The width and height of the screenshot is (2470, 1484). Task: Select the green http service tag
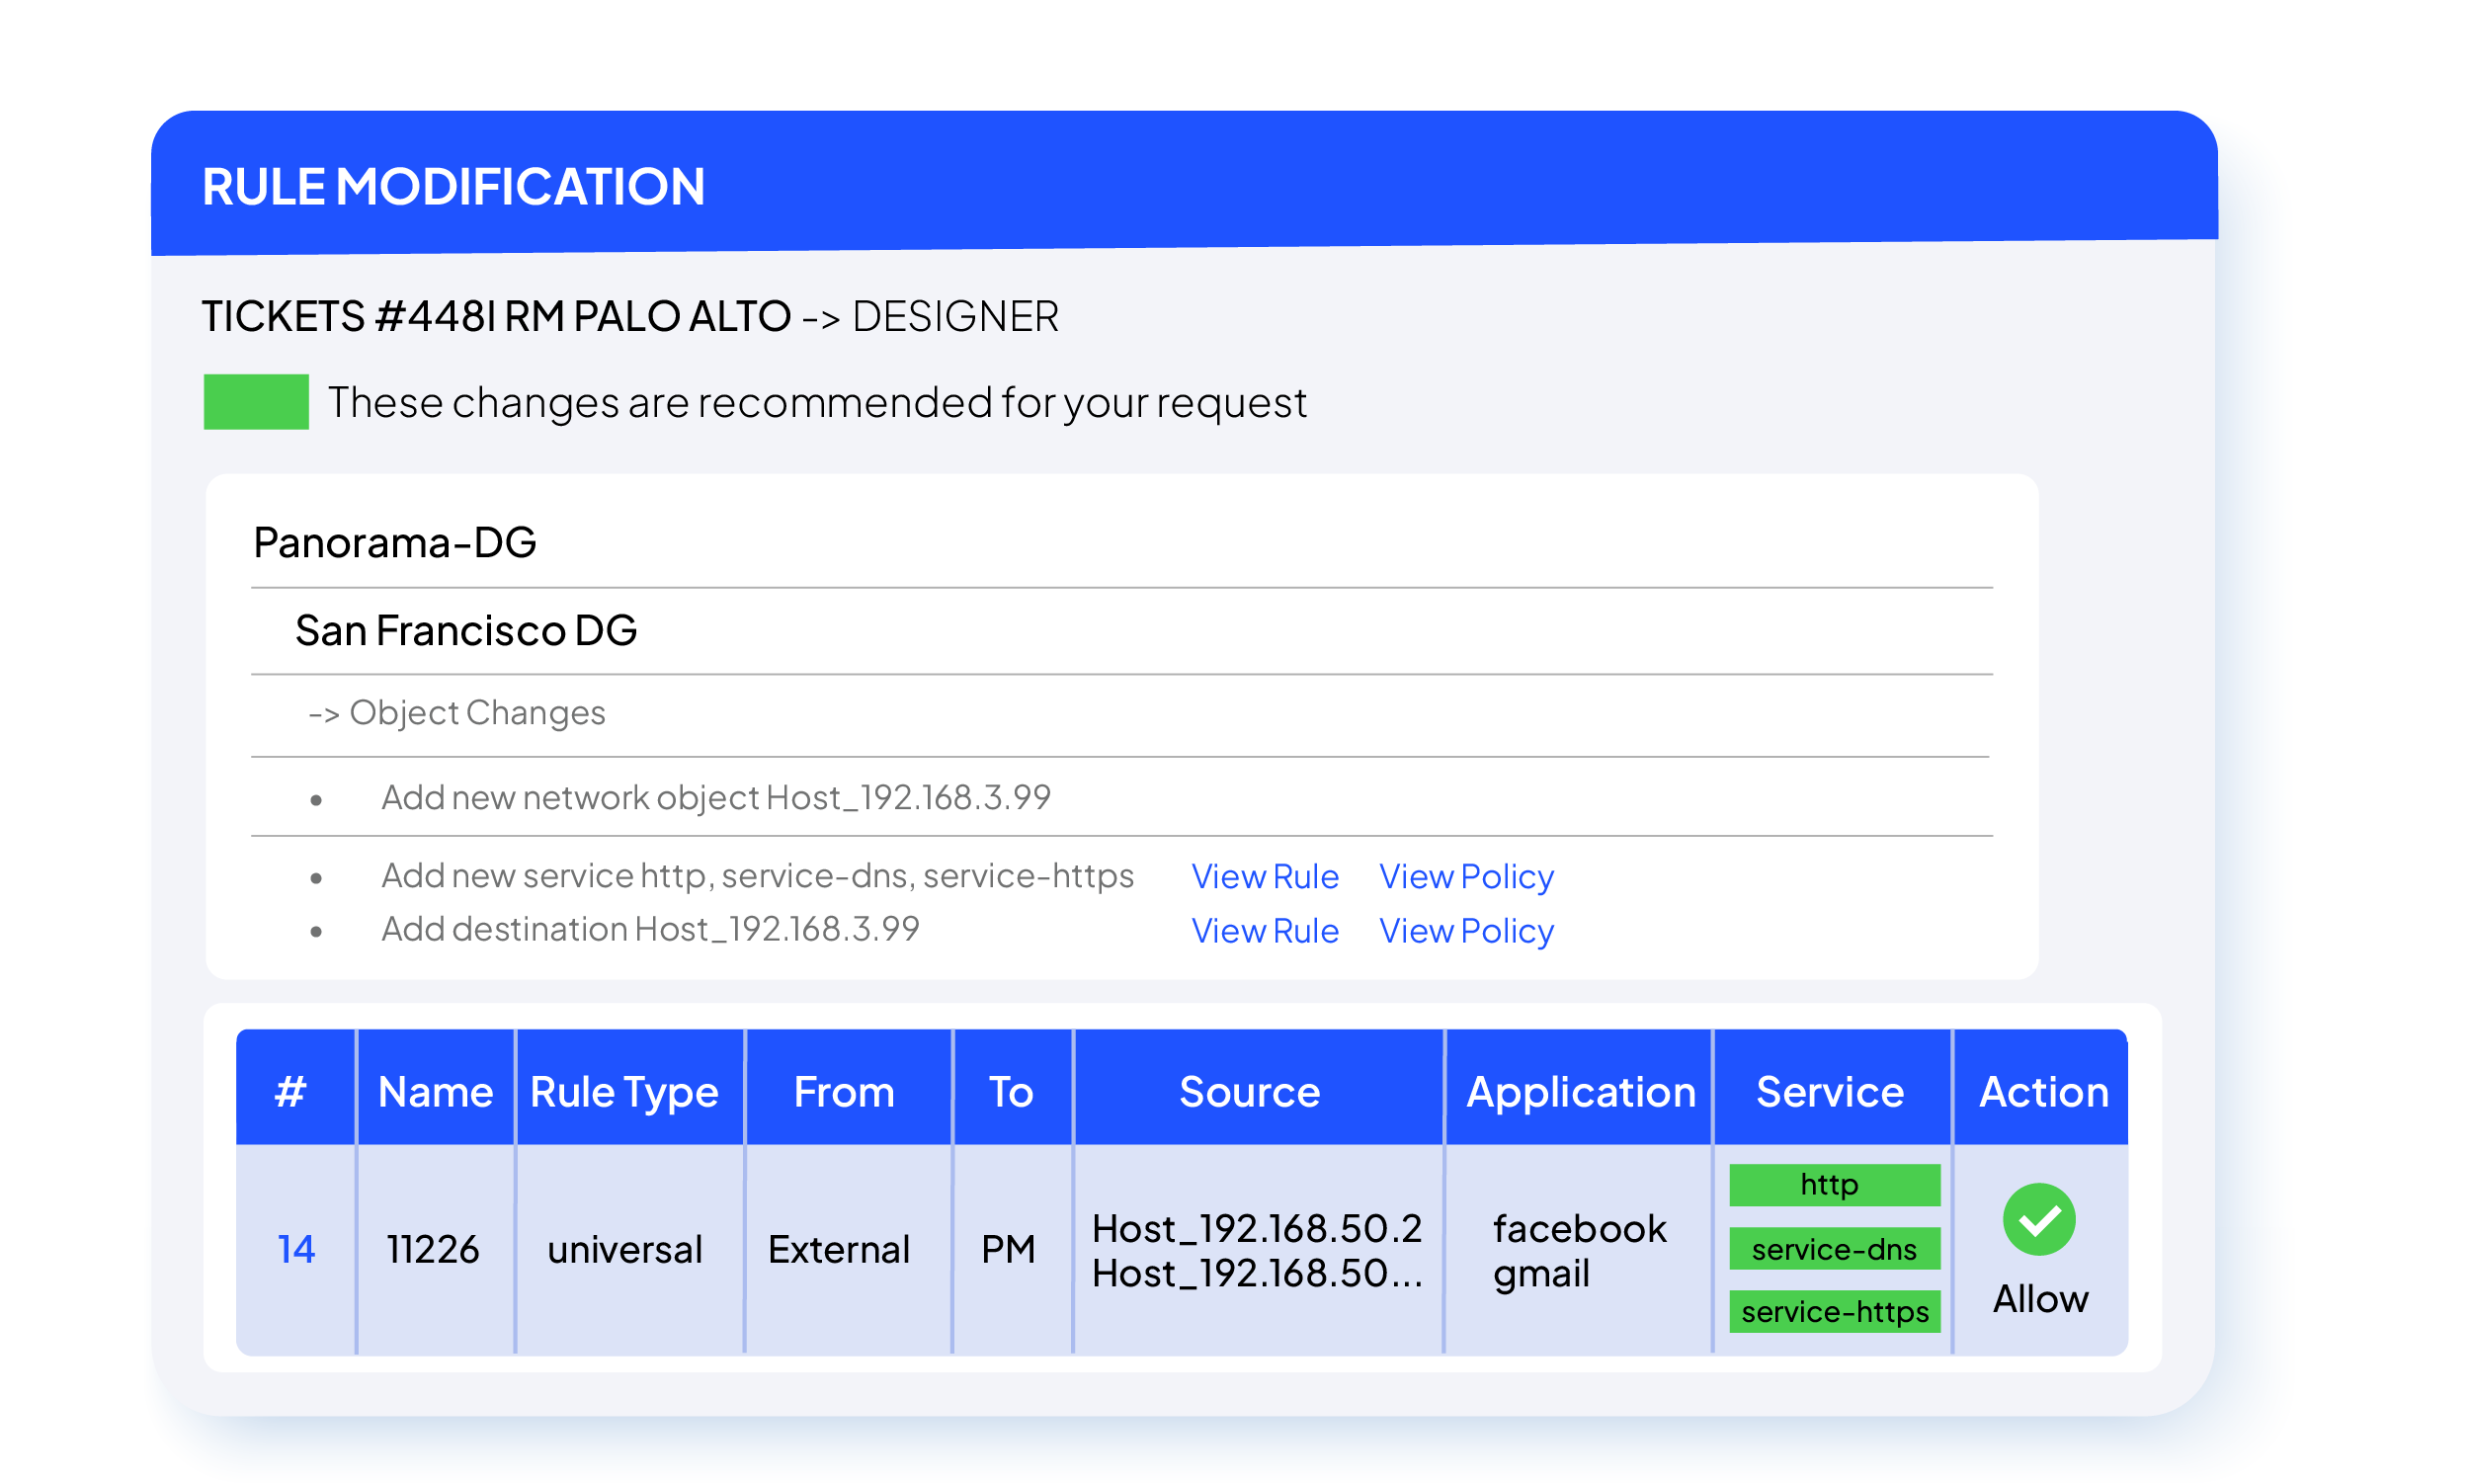1833,1185
